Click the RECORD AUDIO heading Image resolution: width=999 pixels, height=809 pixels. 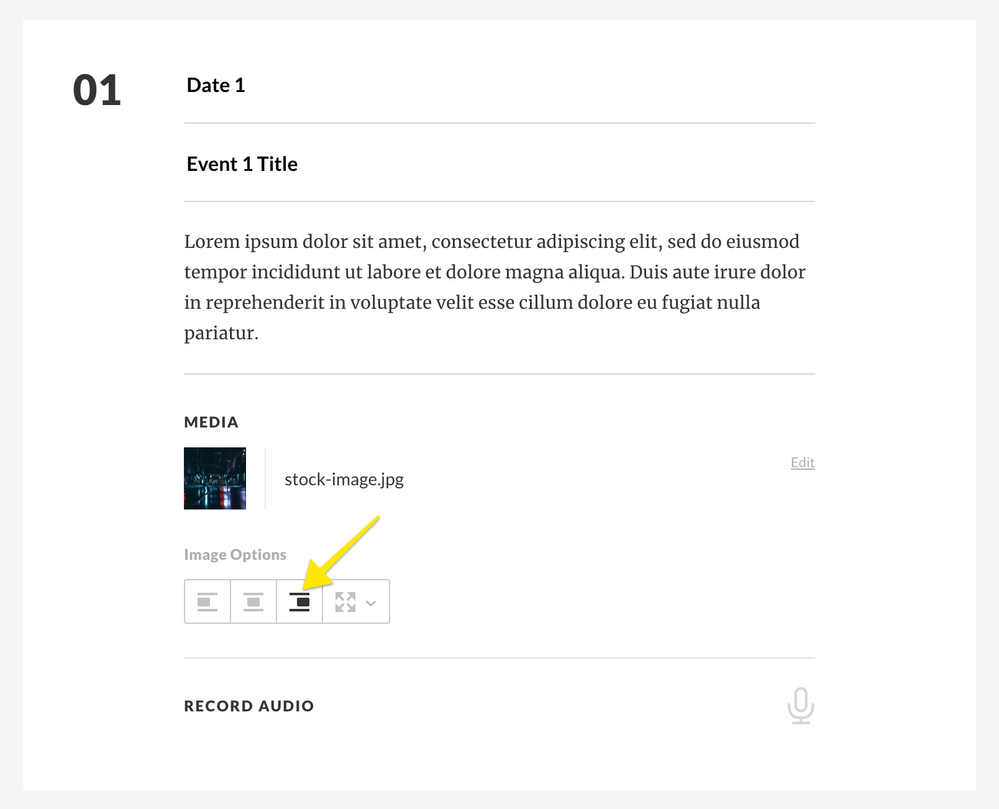tap(249, 706)
